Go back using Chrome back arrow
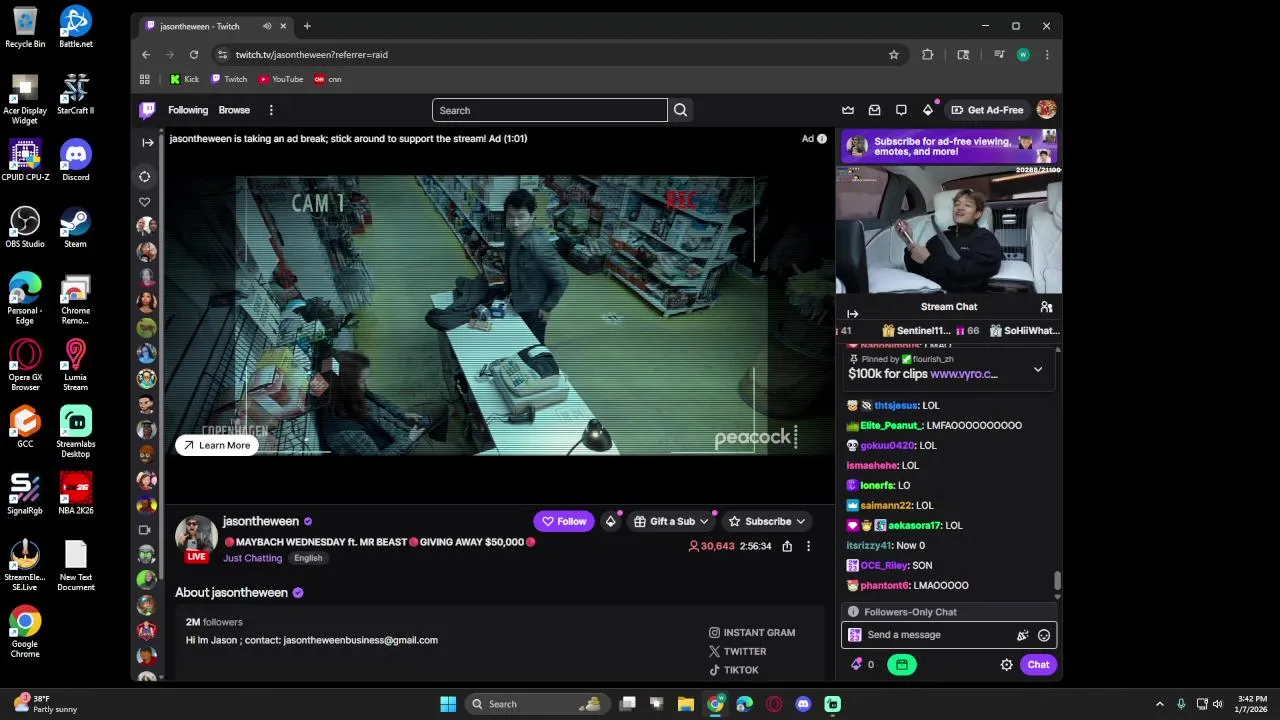The height and width of the screenshot is (720, 1280). pyautogui.click(x=146, y=55)
